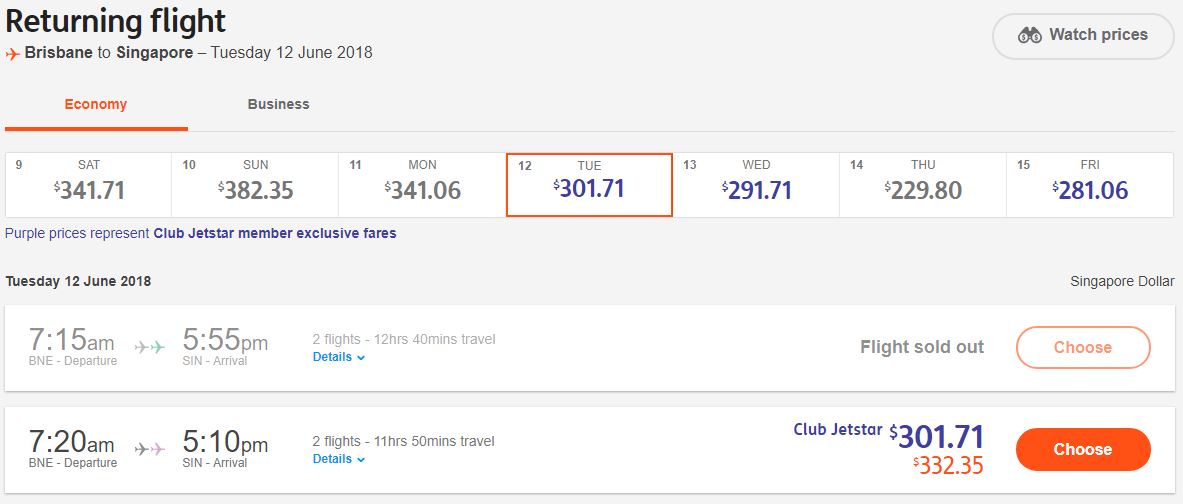Select Friday 15 fare at $281.06
Screen dimensions: 1183x504
point(1090,185)
